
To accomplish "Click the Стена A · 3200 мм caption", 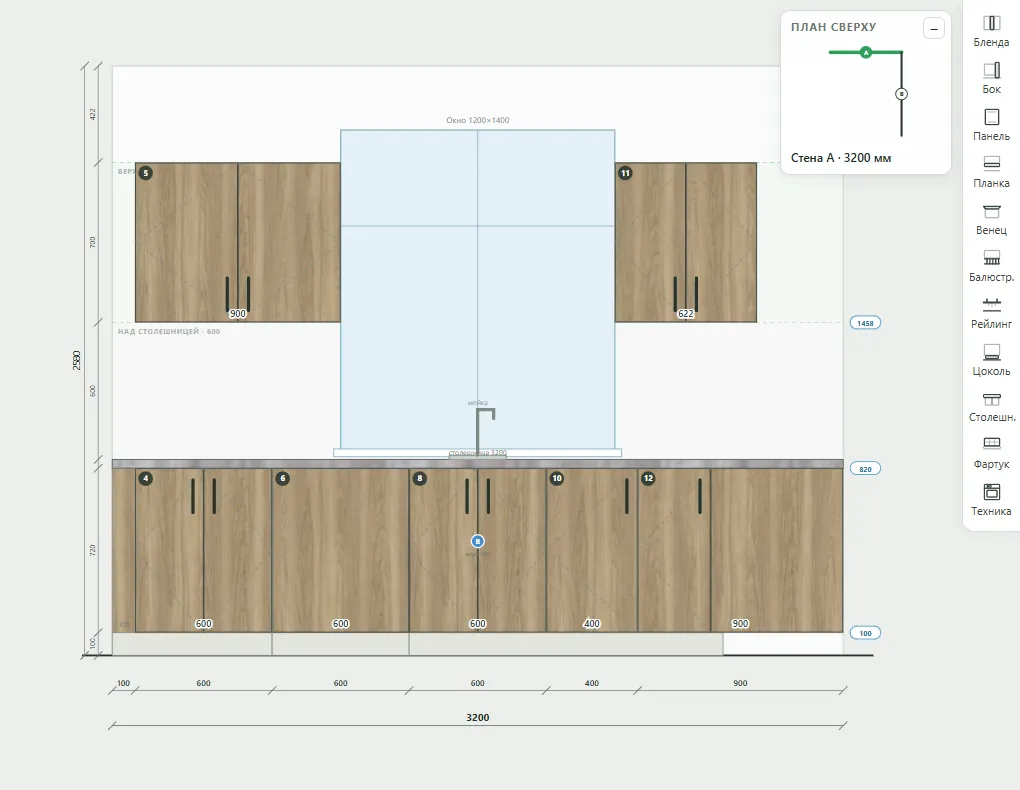I will tap(840, 158).
